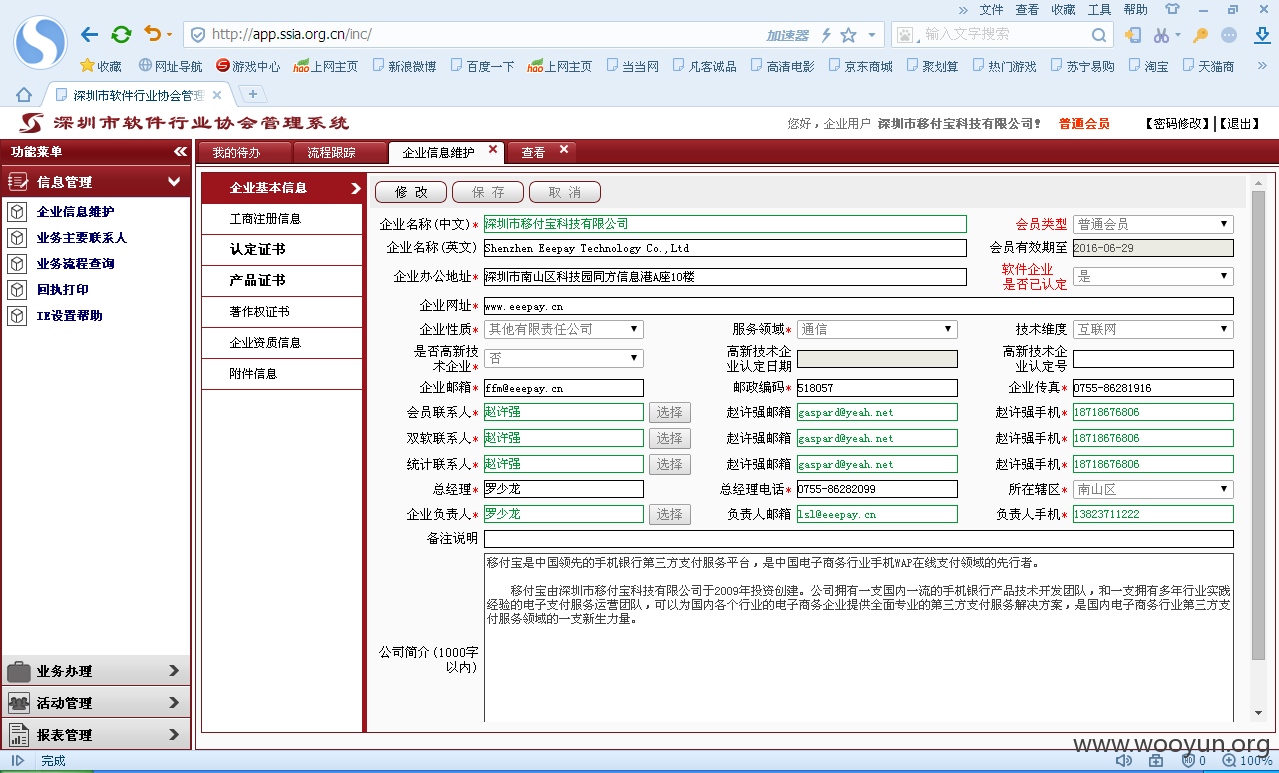Click 选择 next to 会员联系人
Image resolution: width=1279 pixels, height=773 pixels.
670,412
